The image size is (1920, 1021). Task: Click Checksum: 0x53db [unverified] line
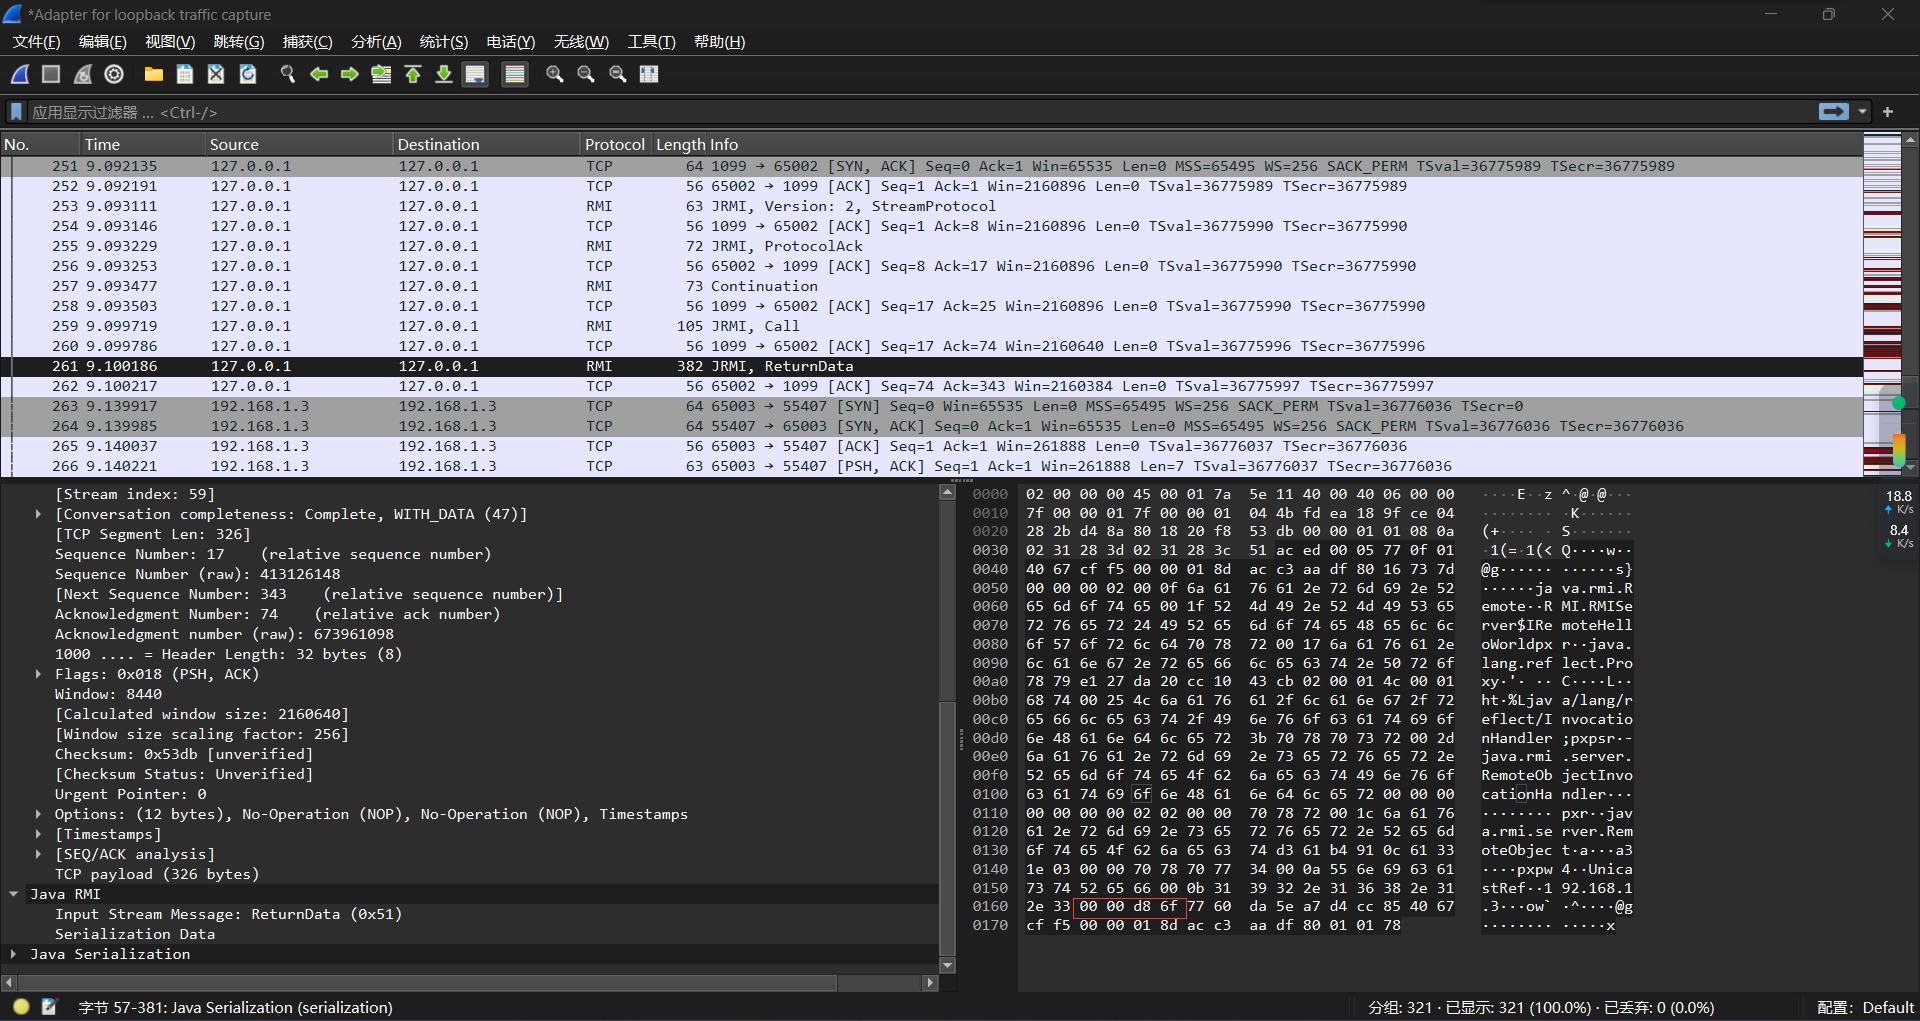[x=184, y=754]
